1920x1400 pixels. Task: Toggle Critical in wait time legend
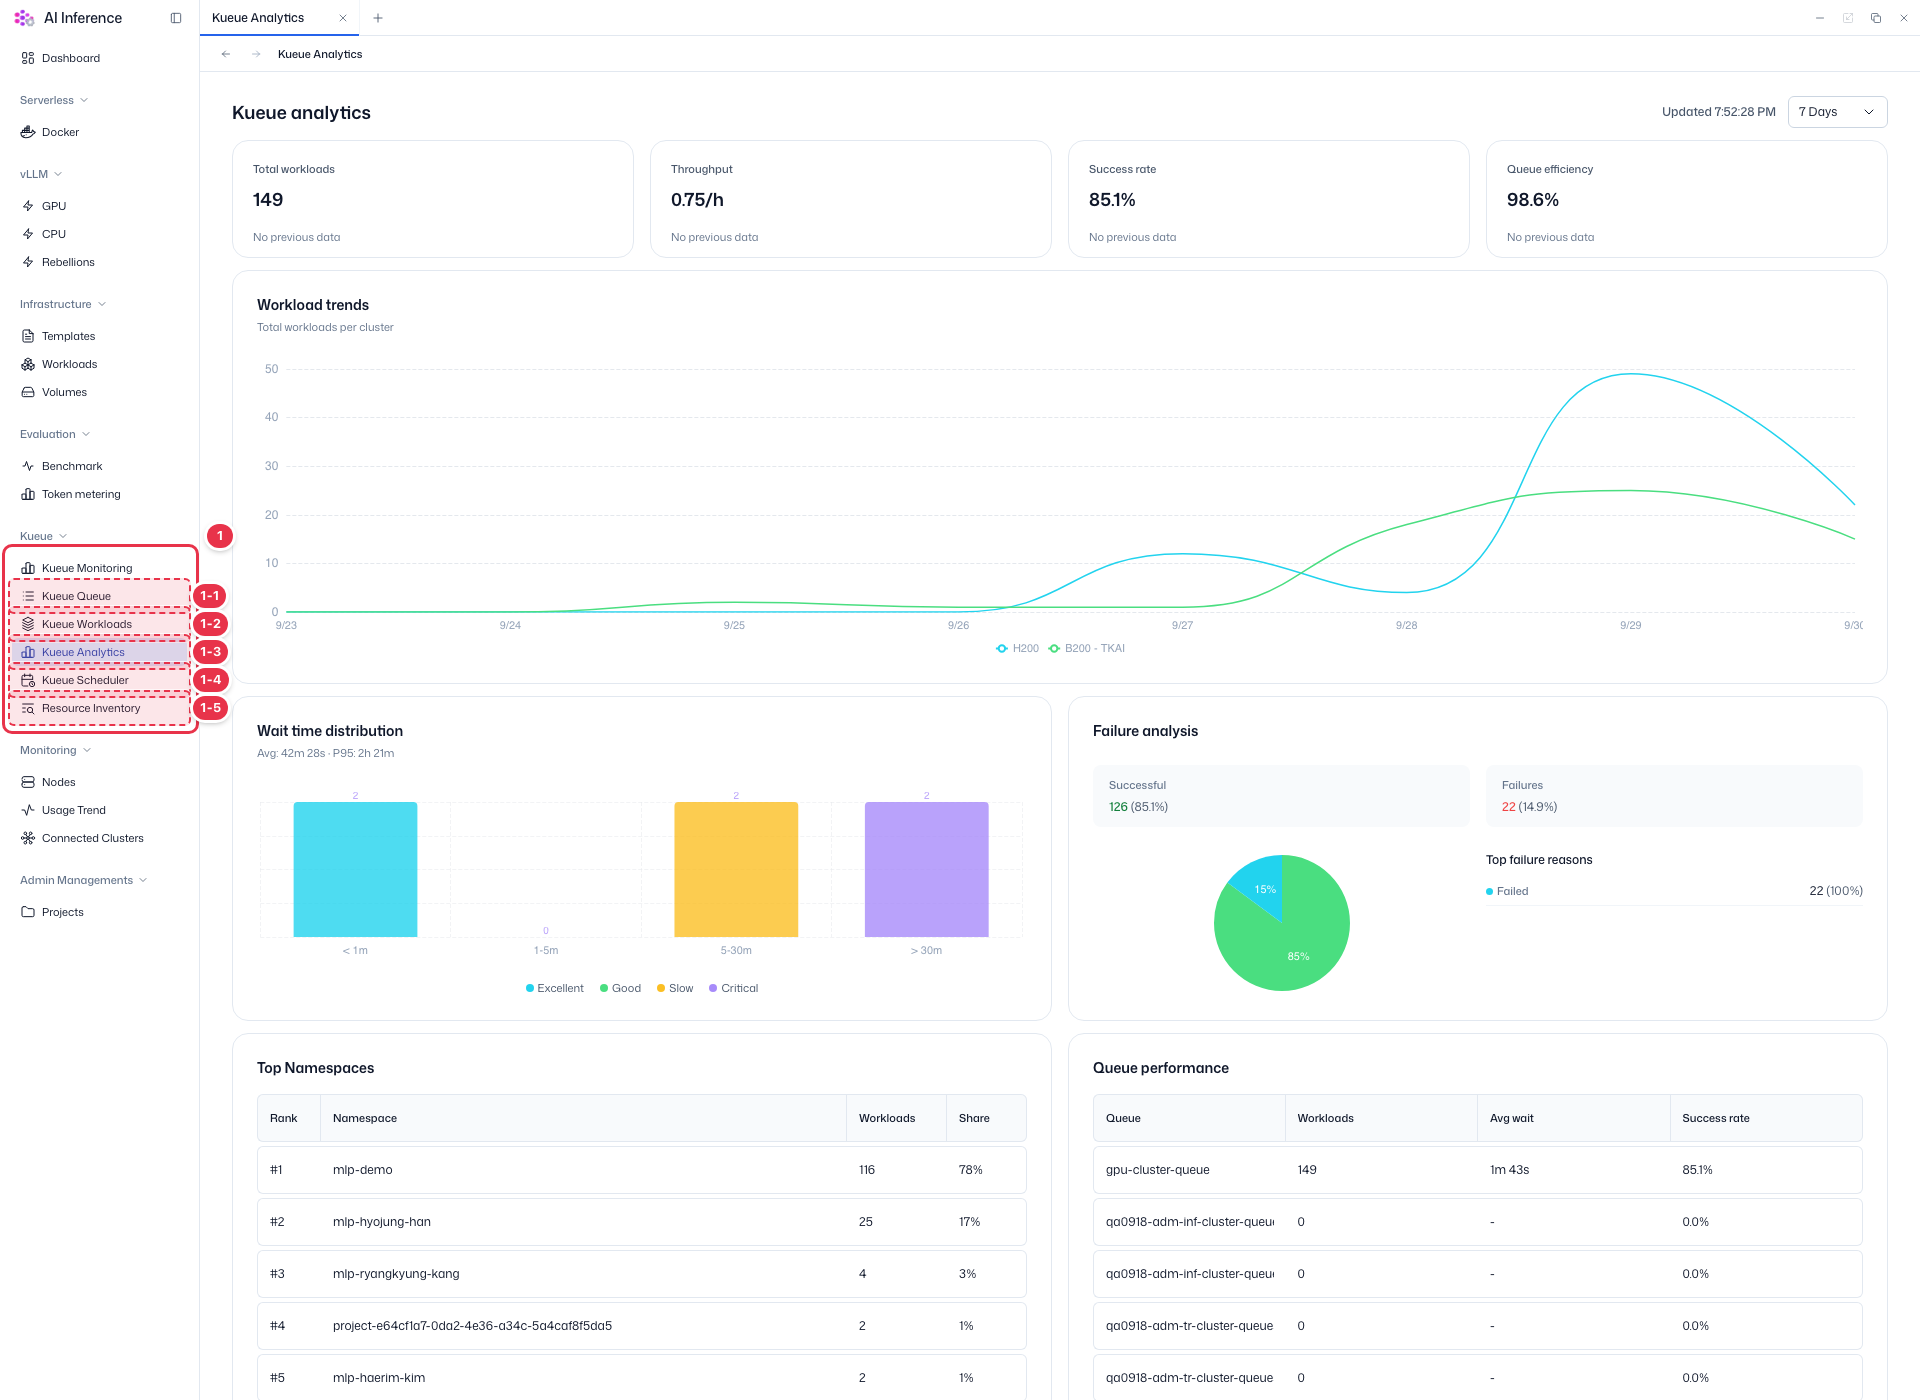pos(734,988)
